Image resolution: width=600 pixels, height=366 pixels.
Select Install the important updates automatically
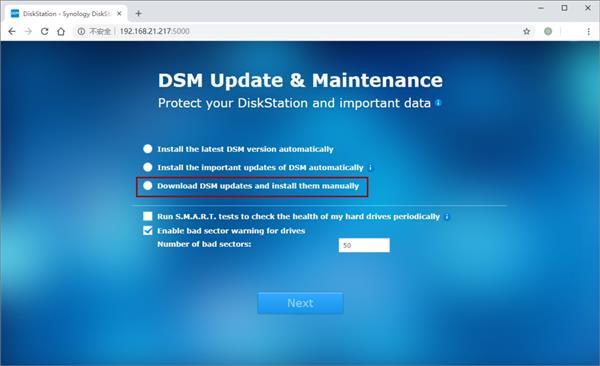click(x=148, y=167)
